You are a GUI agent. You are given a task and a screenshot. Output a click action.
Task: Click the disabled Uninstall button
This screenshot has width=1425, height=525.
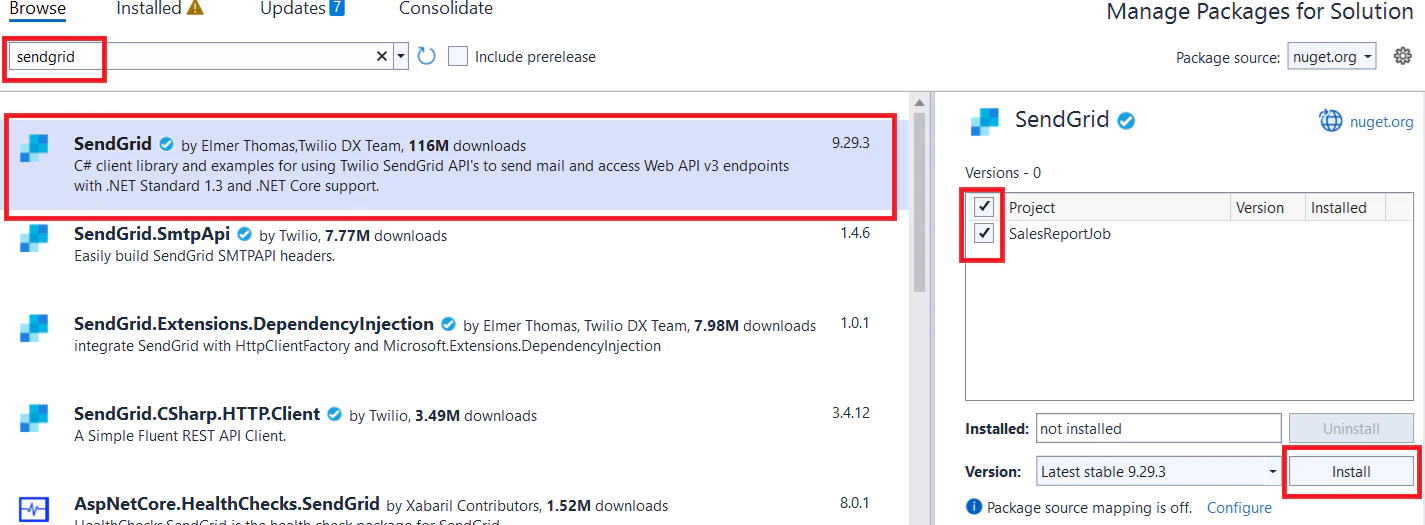click(x=1351, y=428)
